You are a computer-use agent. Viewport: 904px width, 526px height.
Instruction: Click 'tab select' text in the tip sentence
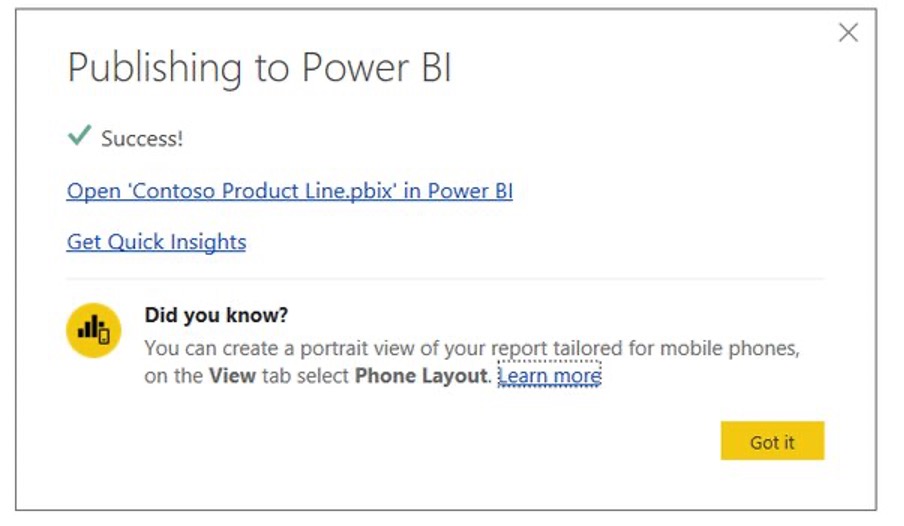pos(306,375)
